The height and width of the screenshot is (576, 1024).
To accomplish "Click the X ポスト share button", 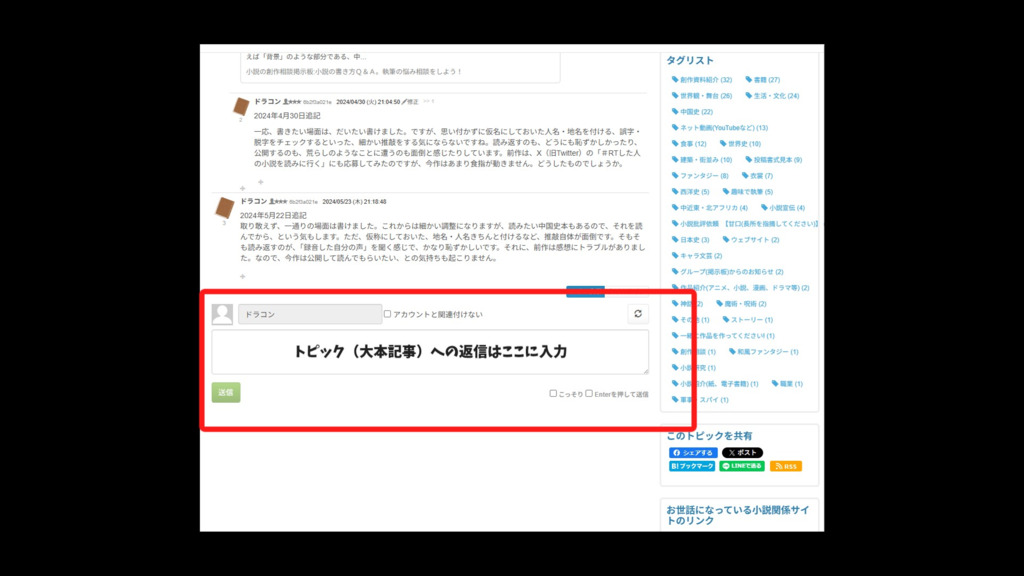I will point(743,453).
